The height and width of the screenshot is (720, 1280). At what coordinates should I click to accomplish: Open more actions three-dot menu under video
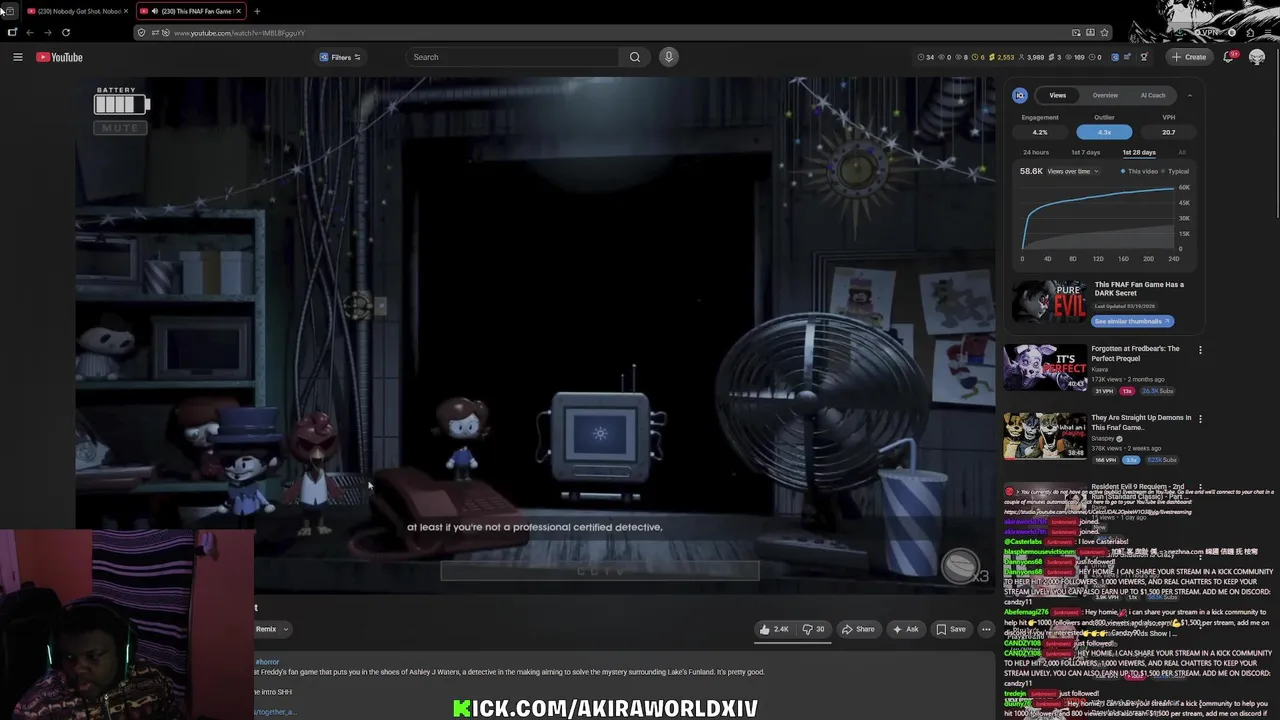click(x=986, y=629)
